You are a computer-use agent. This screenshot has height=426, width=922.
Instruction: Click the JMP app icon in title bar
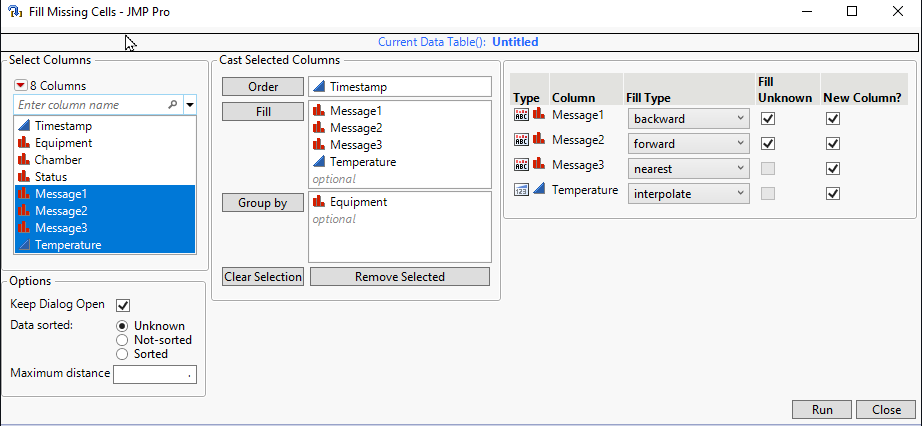tap(14, 12)
